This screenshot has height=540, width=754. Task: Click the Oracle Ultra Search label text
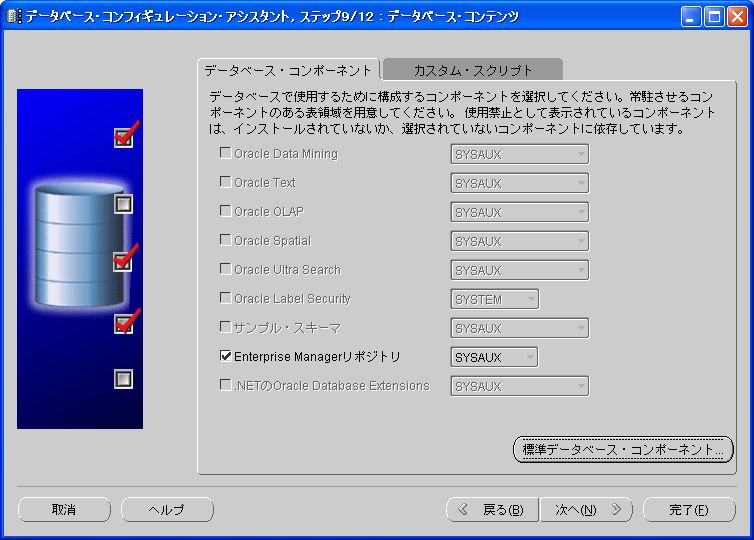(x=287, y=270)
